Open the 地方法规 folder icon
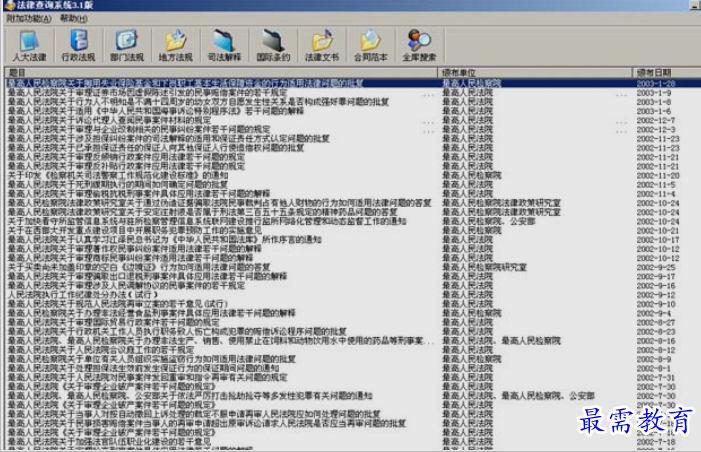 [176, 46]
